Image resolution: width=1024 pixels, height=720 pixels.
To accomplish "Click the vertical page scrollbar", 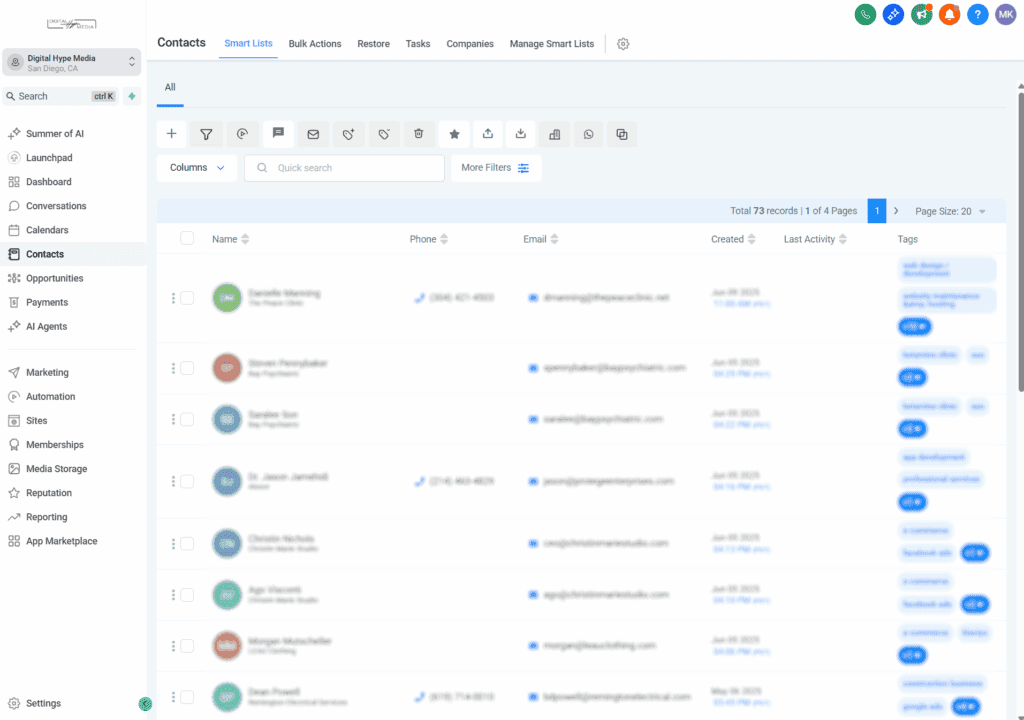I will (x=1021, y=242).
